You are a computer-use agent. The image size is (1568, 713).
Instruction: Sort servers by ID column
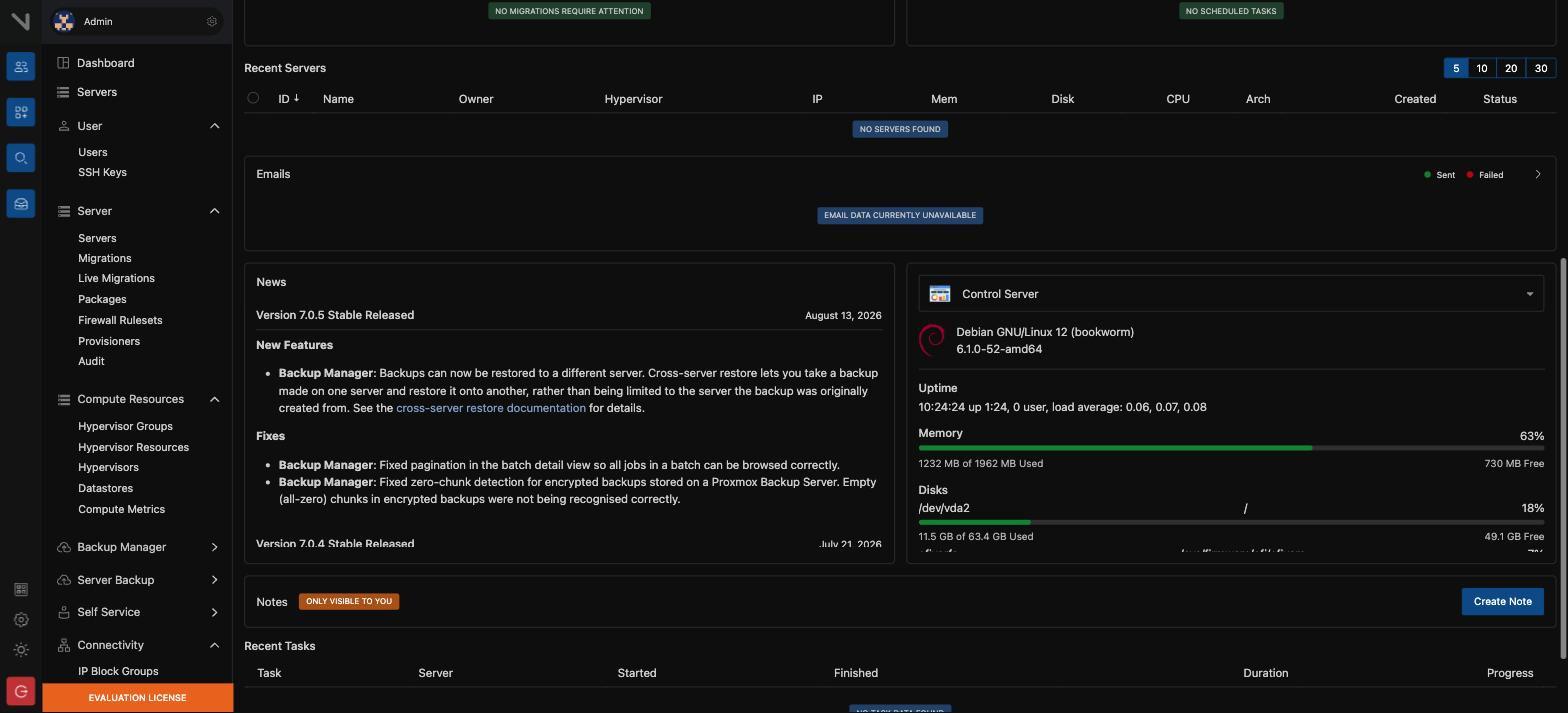pos(289,99)
